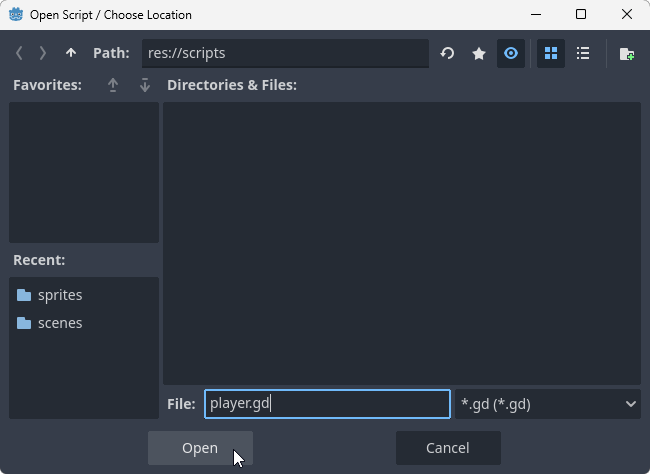Select the scenes recent folder
This screenshot has width=650, height=474.
click(60, 323)
